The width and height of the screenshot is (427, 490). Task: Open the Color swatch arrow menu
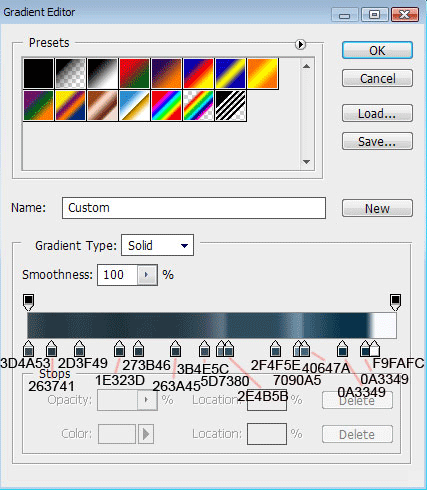146,434
